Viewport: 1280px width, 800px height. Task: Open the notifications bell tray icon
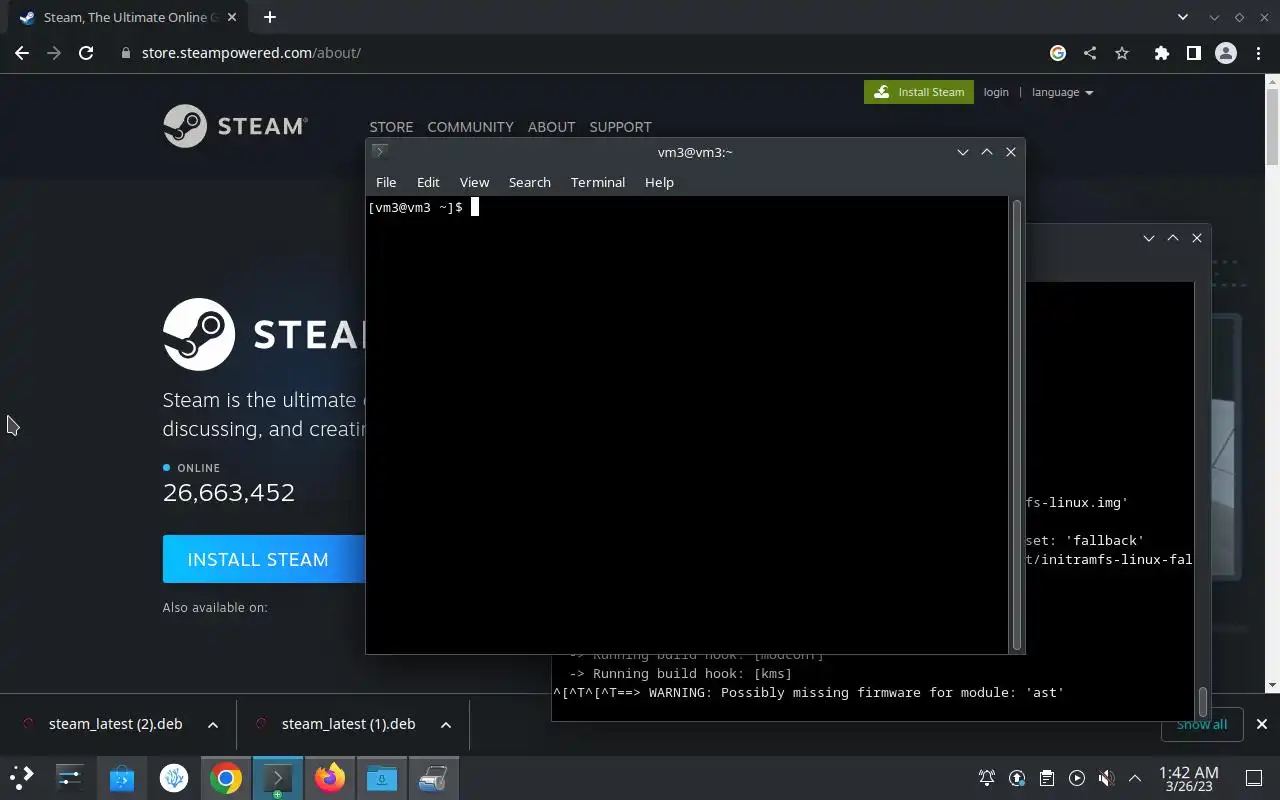click(987, 778)
